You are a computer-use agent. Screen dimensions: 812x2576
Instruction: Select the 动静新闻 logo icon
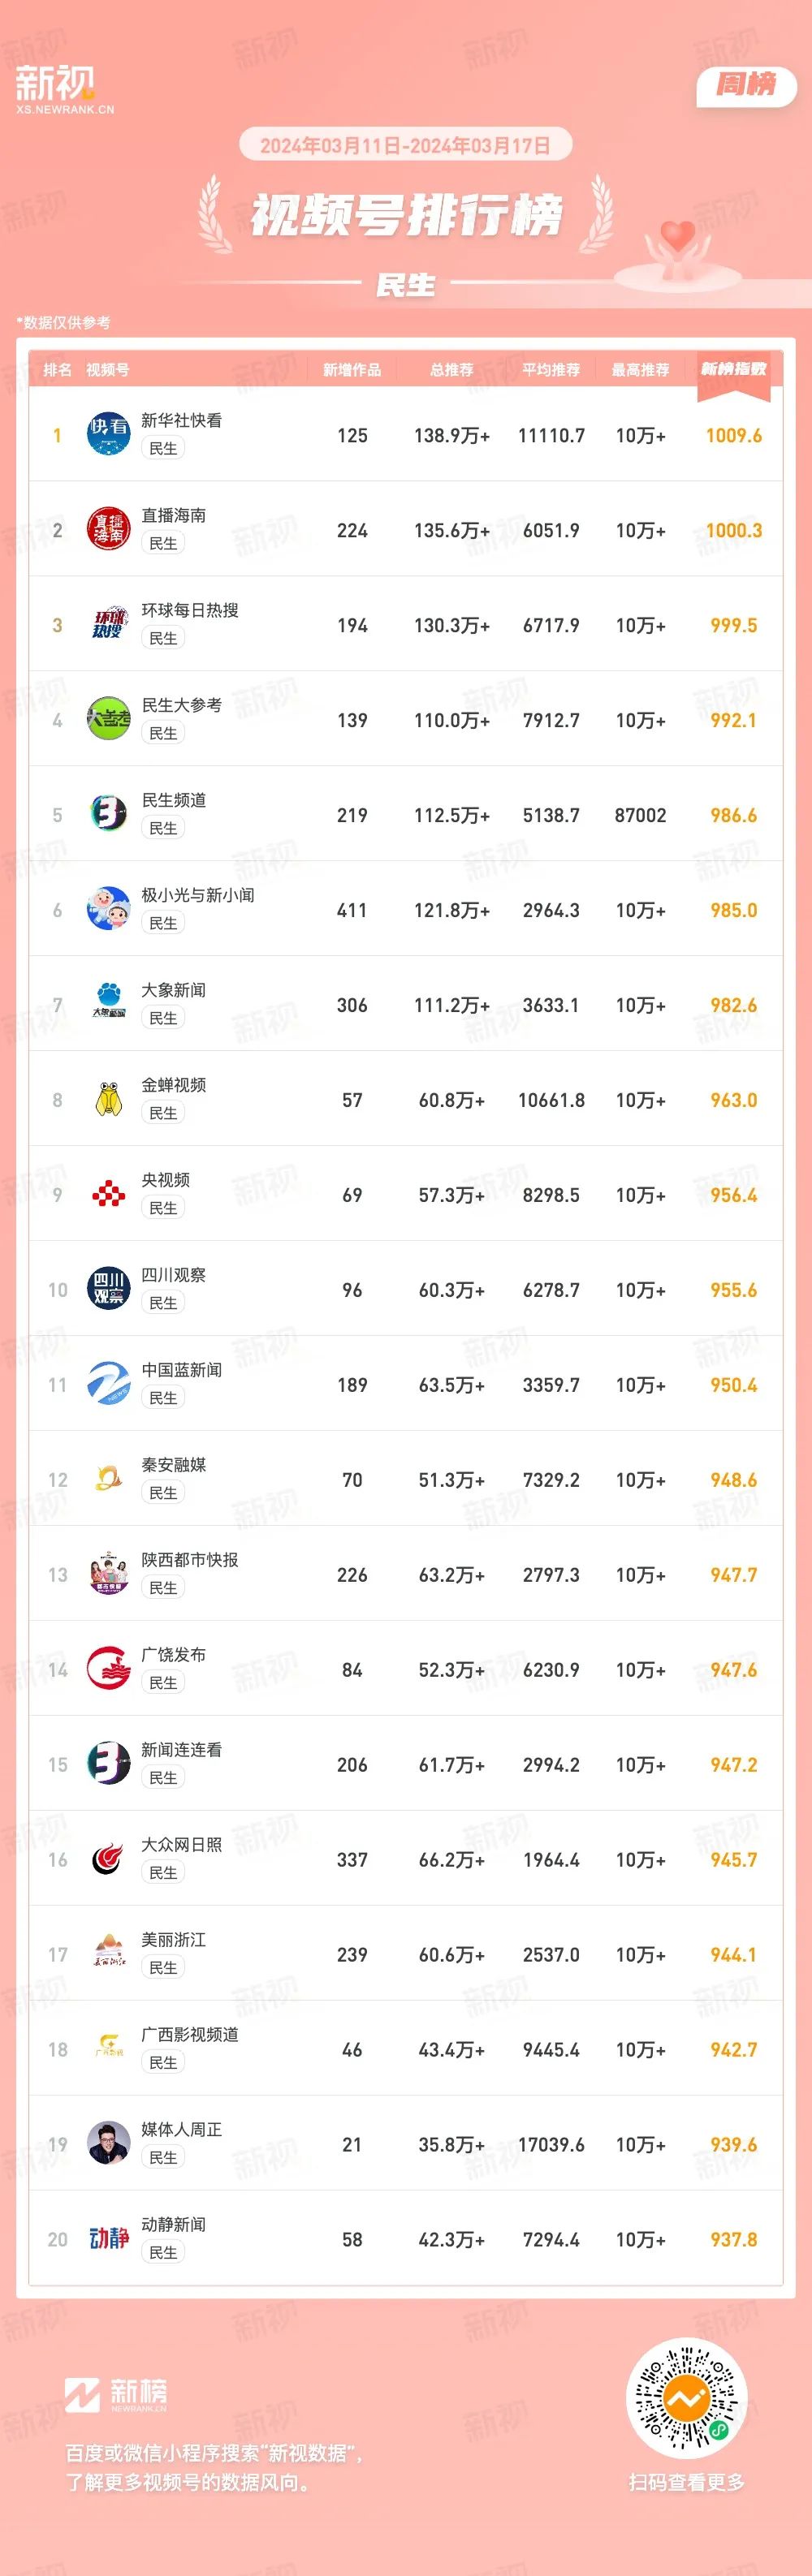click(x=108, y=2239)
